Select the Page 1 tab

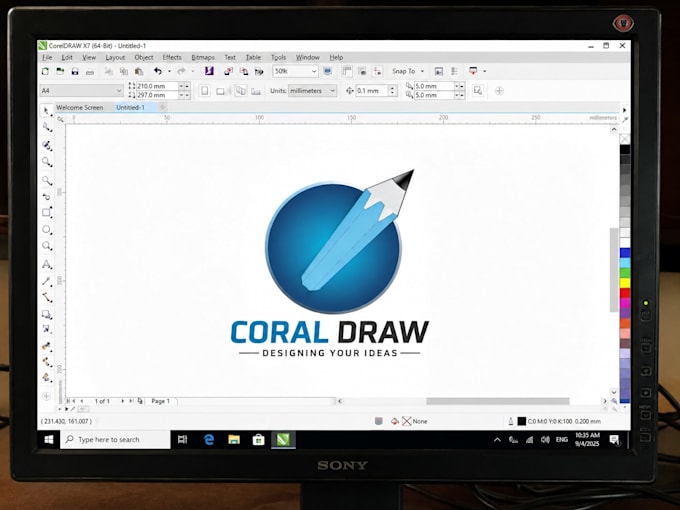[160, 401]
